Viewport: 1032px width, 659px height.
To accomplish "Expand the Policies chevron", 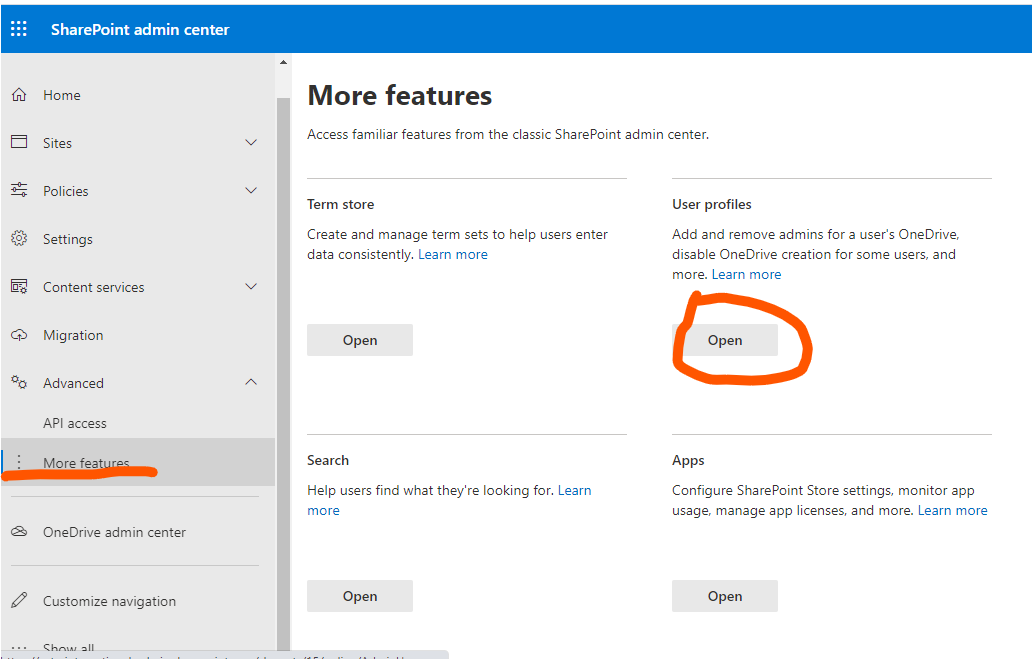I will pos(251,190).
